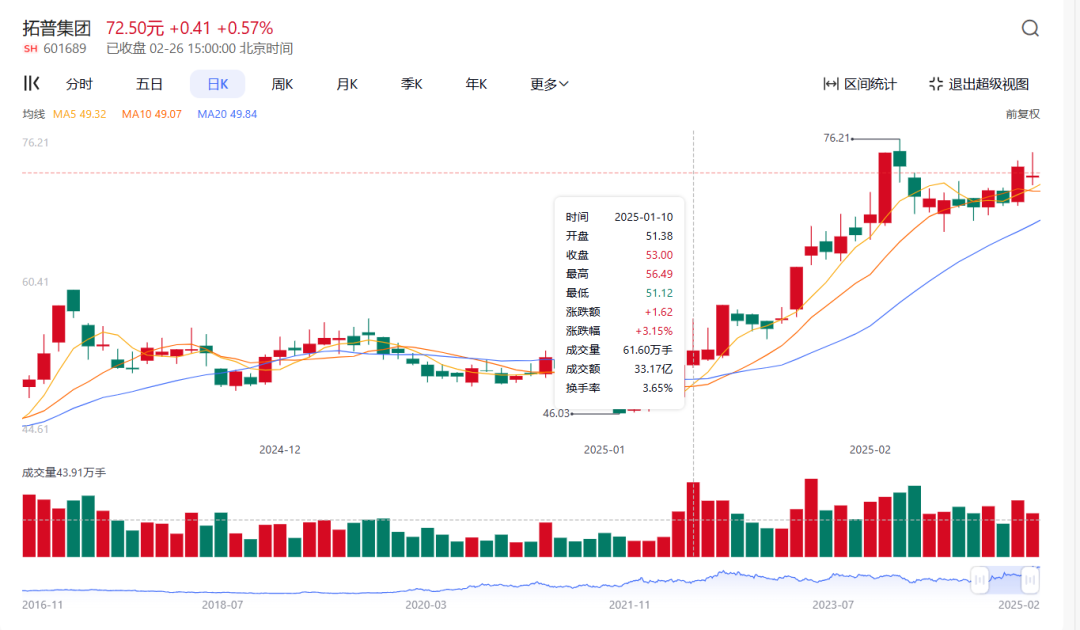Expand the 更多 period dropdown

coord(549,84)
